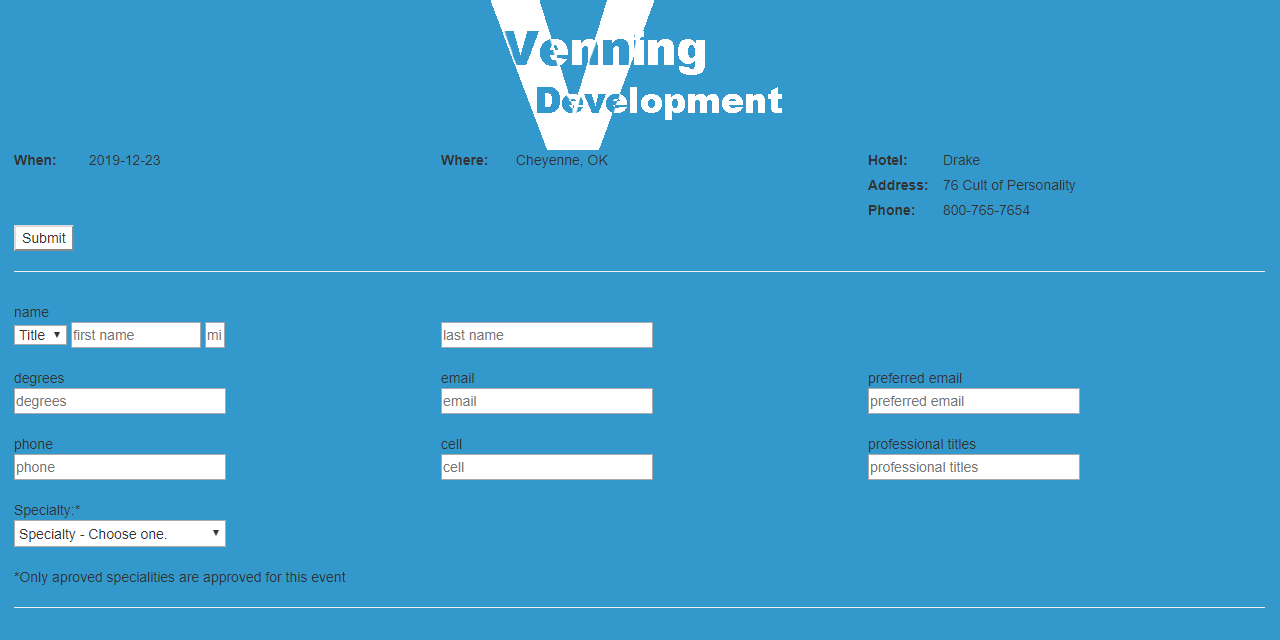Click the preferred email input field
Screen dimensions: 1280x640
[x=974, y=401]
